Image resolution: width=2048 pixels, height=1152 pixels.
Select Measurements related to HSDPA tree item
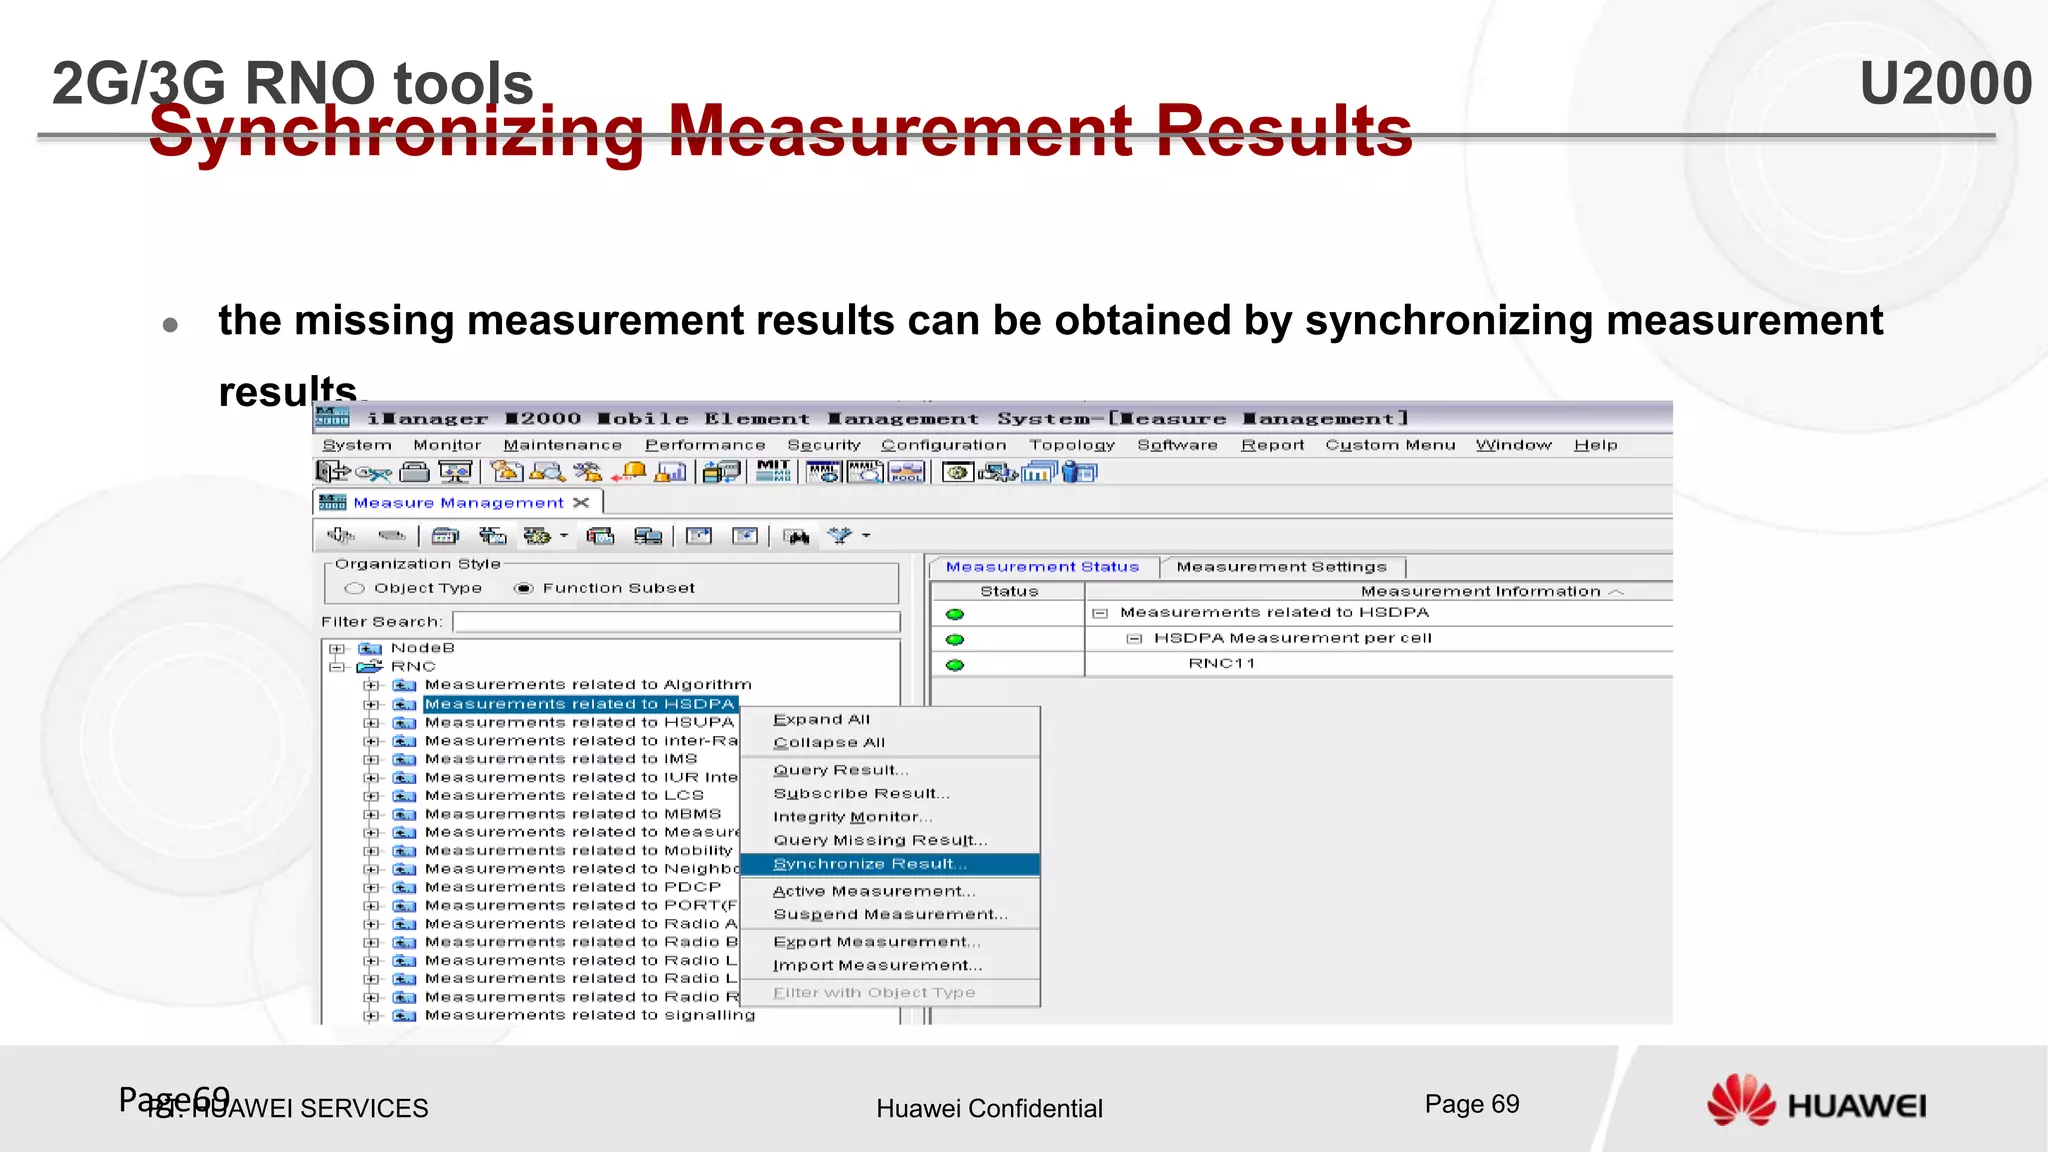[580, 704]
